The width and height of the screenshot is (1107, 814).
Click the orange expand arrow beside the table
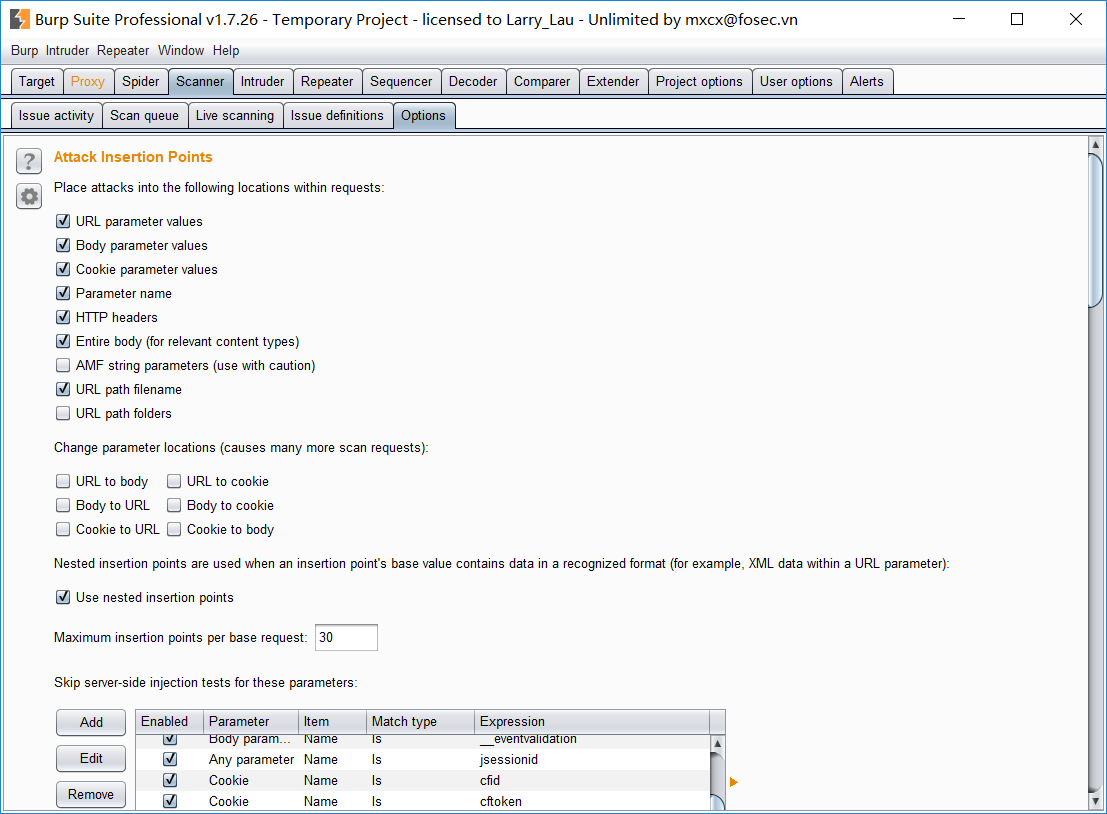[734, 782]
